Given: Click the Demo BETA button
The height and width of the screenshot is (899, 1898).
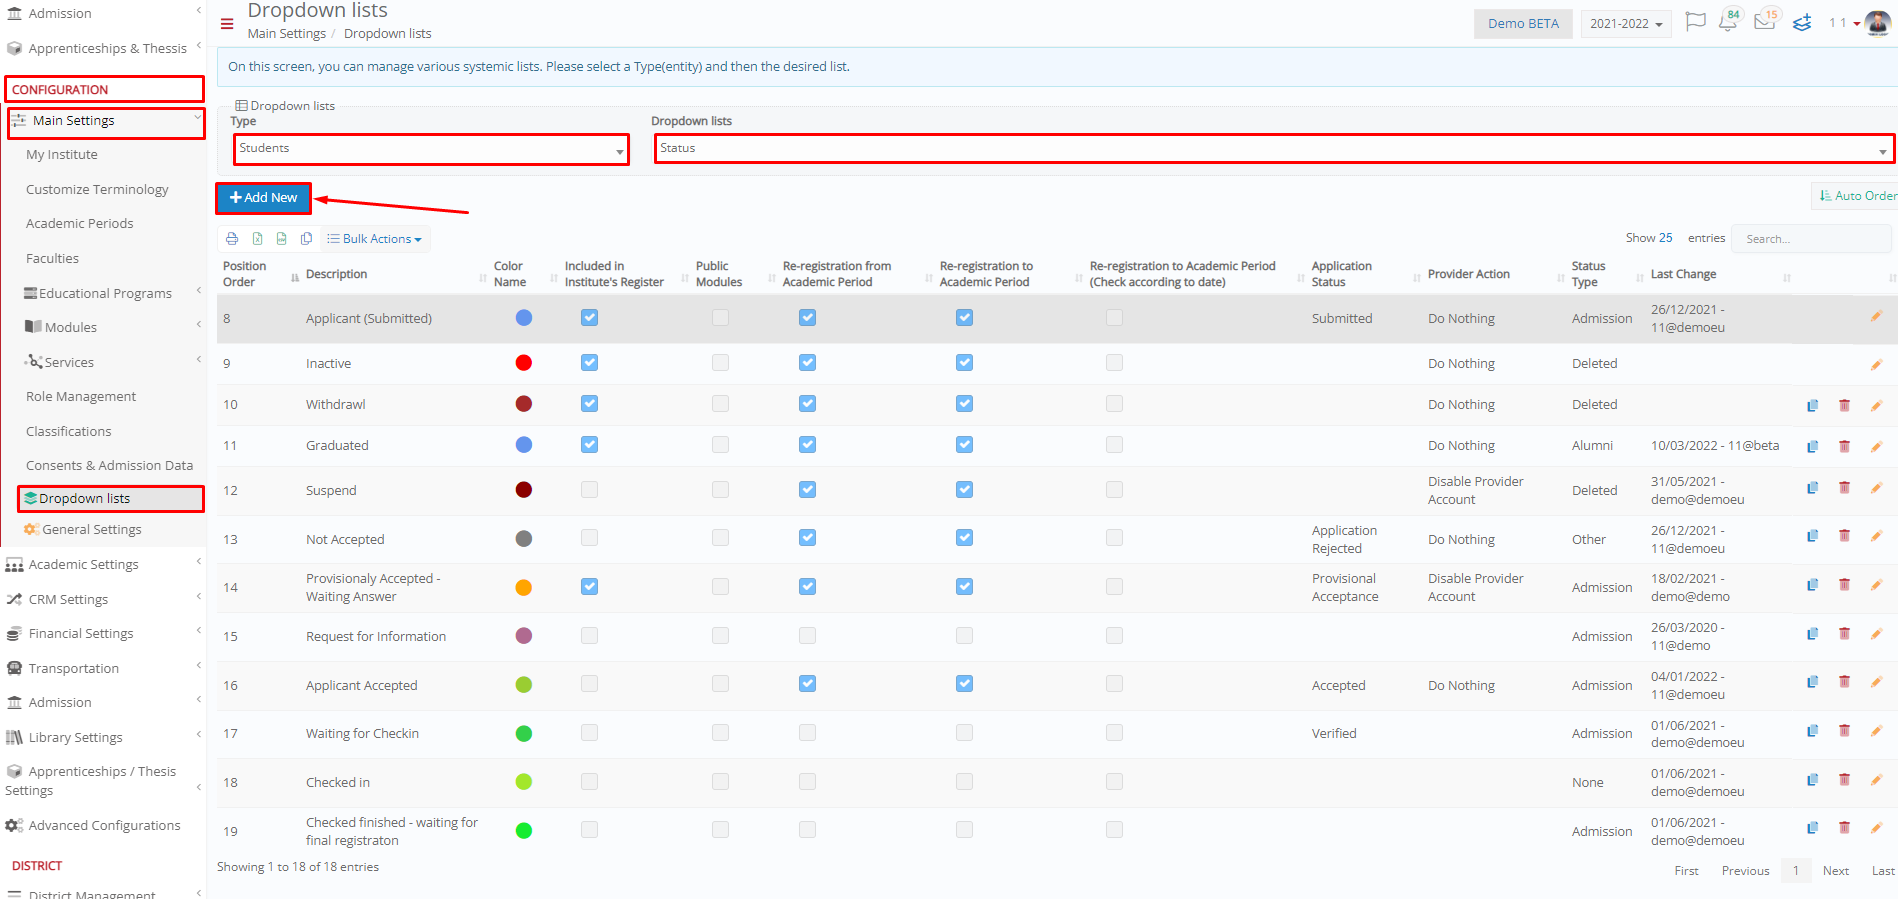Looking at the screenshot, I should tap(1523, 24).
